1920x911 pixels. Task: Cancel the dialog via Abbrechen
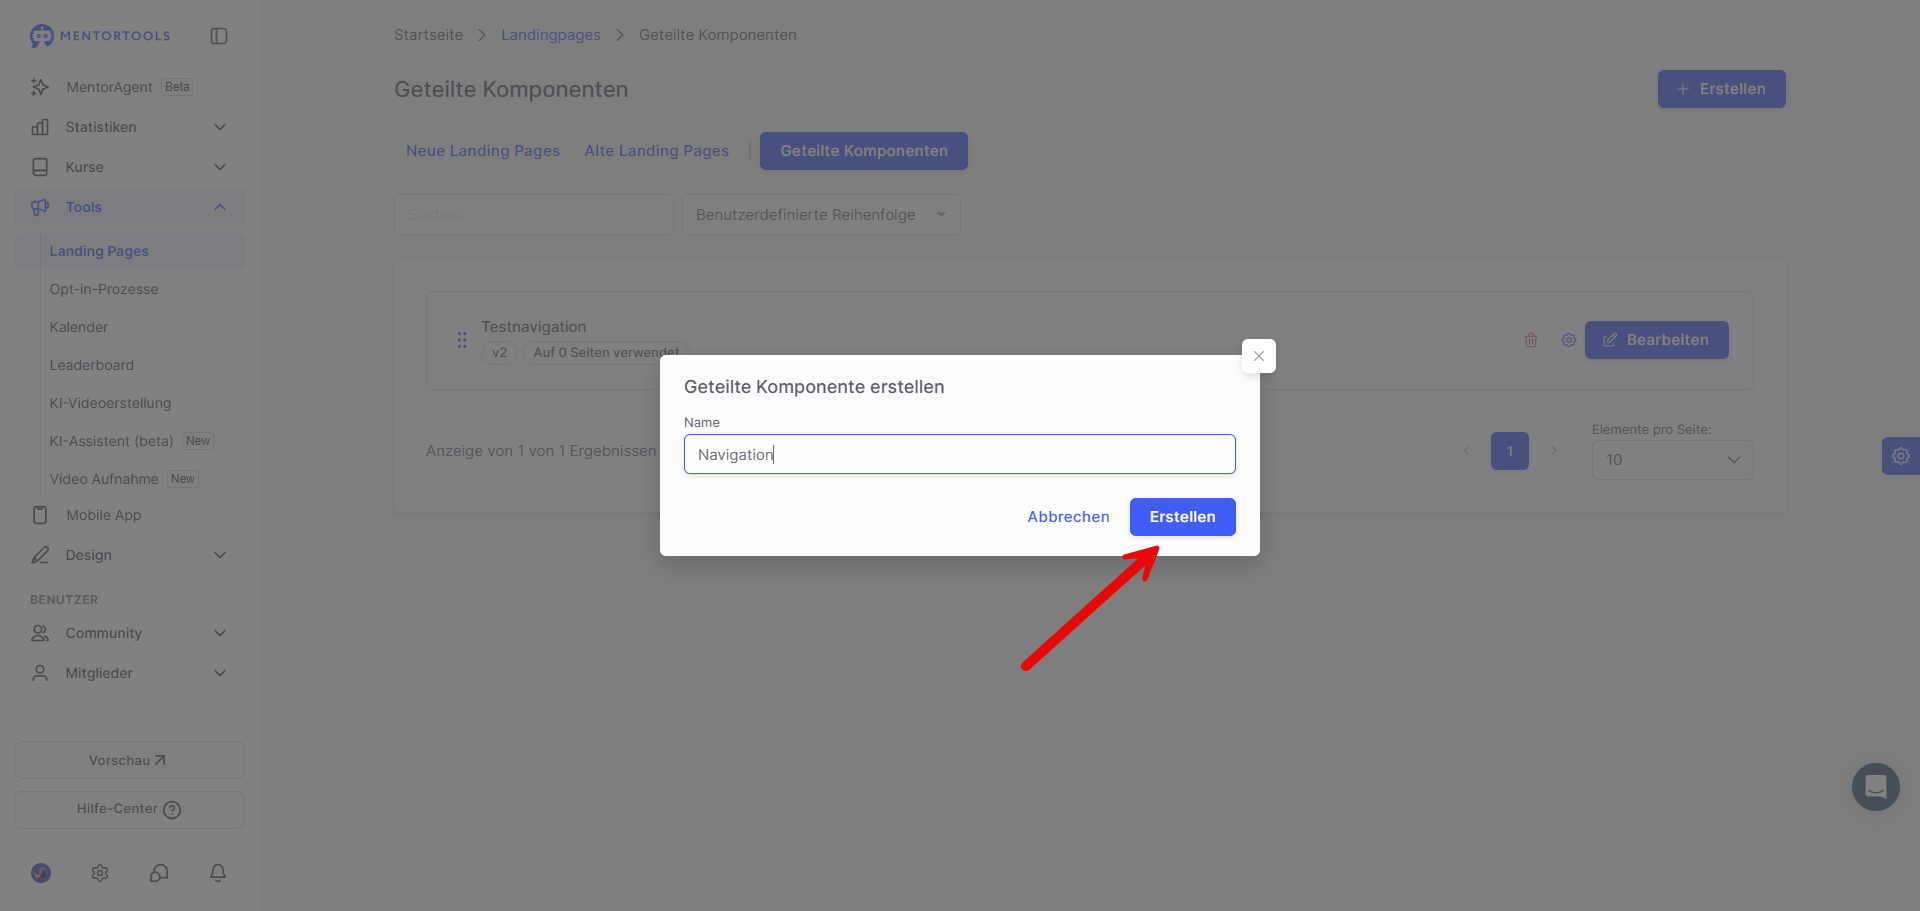tap(1068, 517)
